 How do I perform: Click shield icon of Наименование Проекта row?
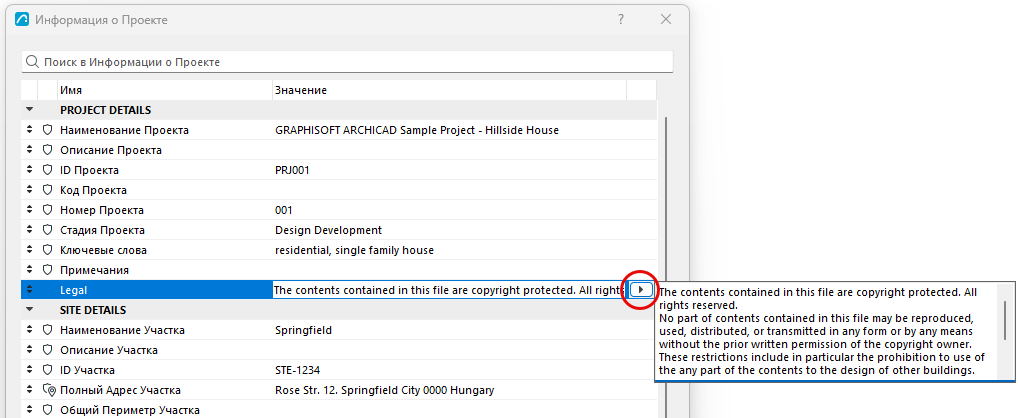tap(47, 130)
